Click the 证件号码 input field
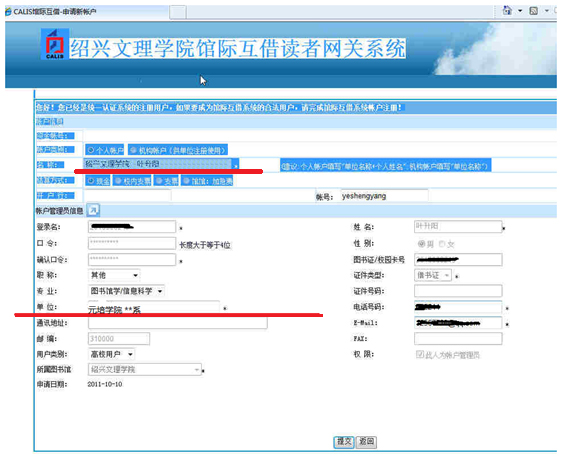 458,291
